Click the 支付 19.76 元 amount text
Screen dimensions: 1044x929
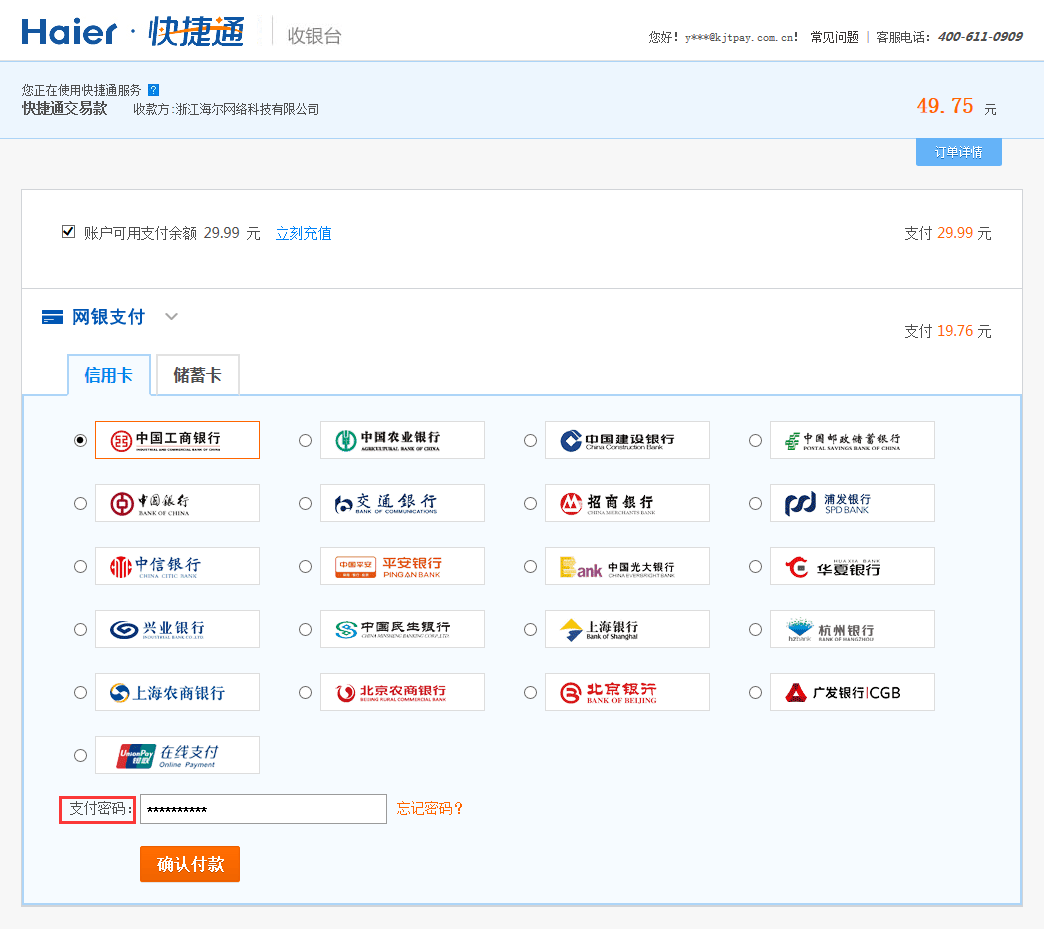coord(947,331)
